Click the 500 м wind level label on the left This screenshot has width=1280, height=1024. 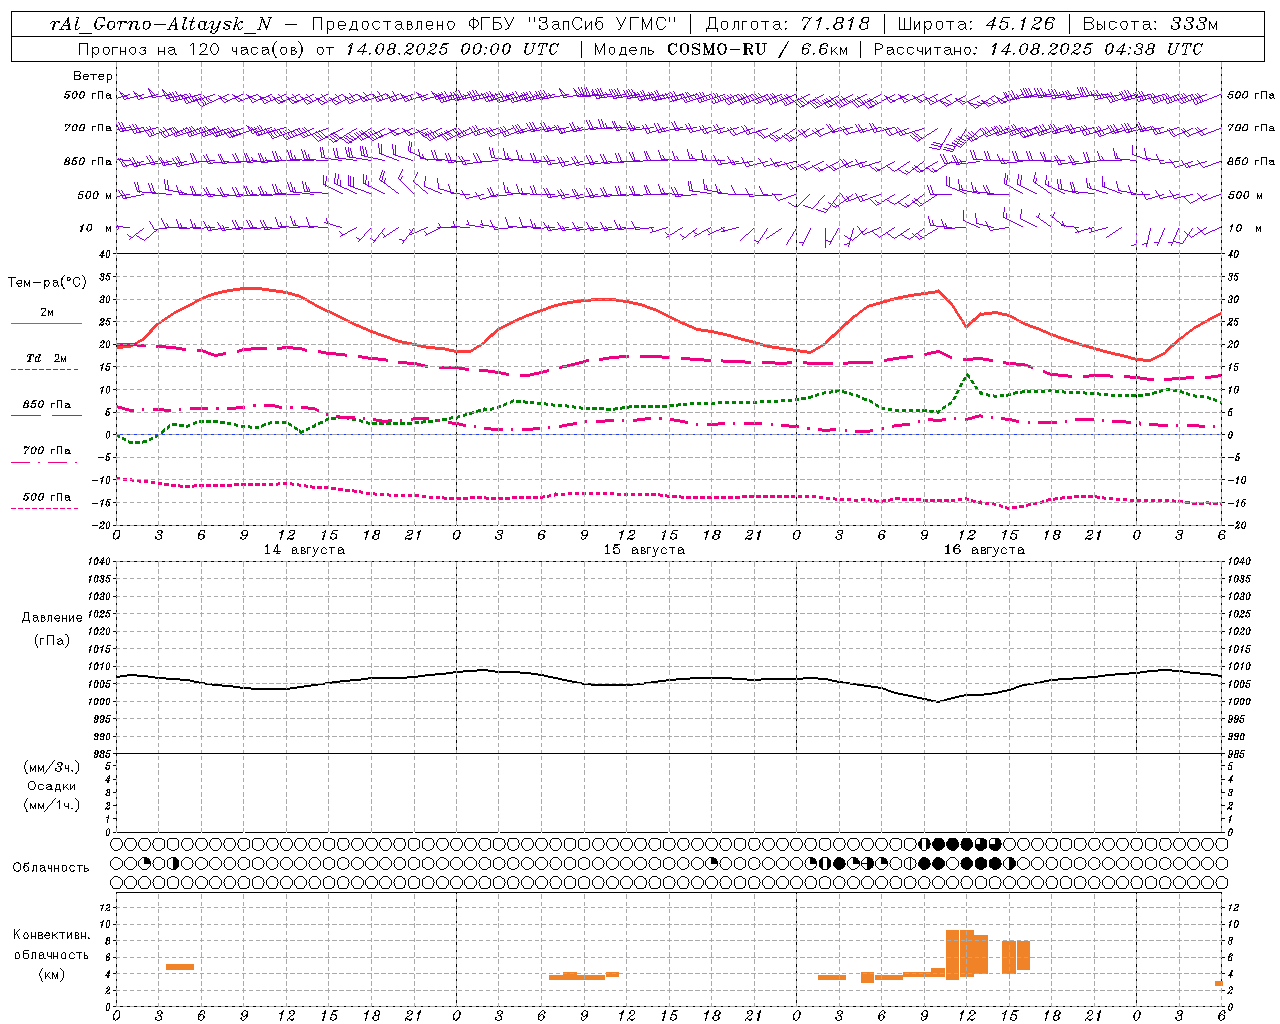pos(95,195)
